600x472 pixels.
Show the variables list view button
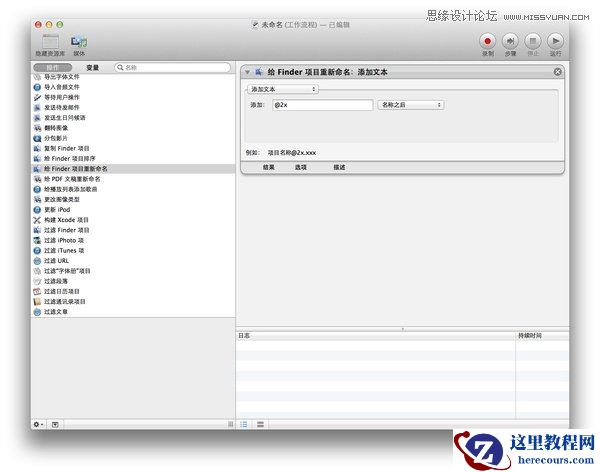click(x=261, y=424)
